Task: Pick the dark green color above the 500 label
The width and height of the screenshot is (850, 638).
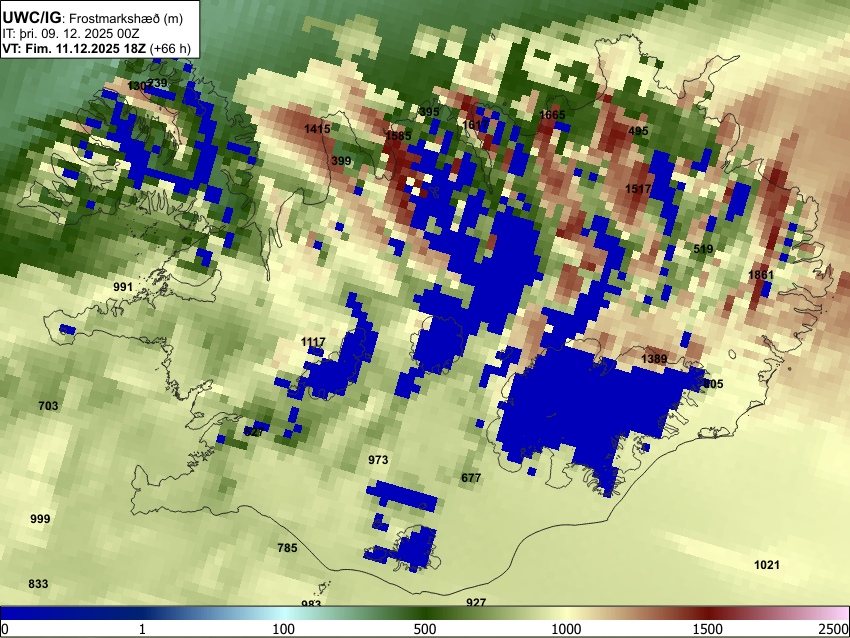Action: coord(425,613)
